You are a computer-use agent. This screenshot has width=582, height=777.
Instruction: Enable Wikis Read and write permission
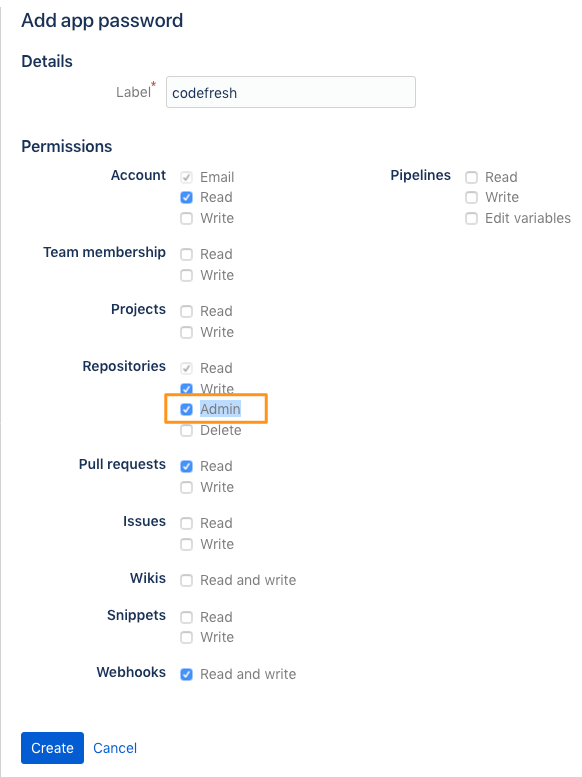point(186,580)
